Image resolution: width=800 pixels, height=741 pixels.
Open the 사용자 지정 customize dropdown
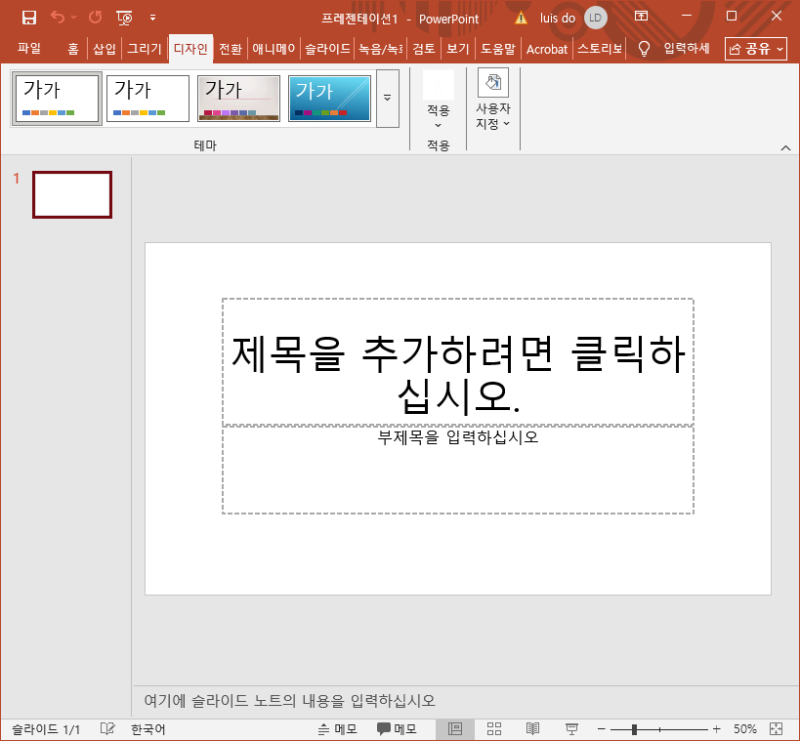[493, 100]
